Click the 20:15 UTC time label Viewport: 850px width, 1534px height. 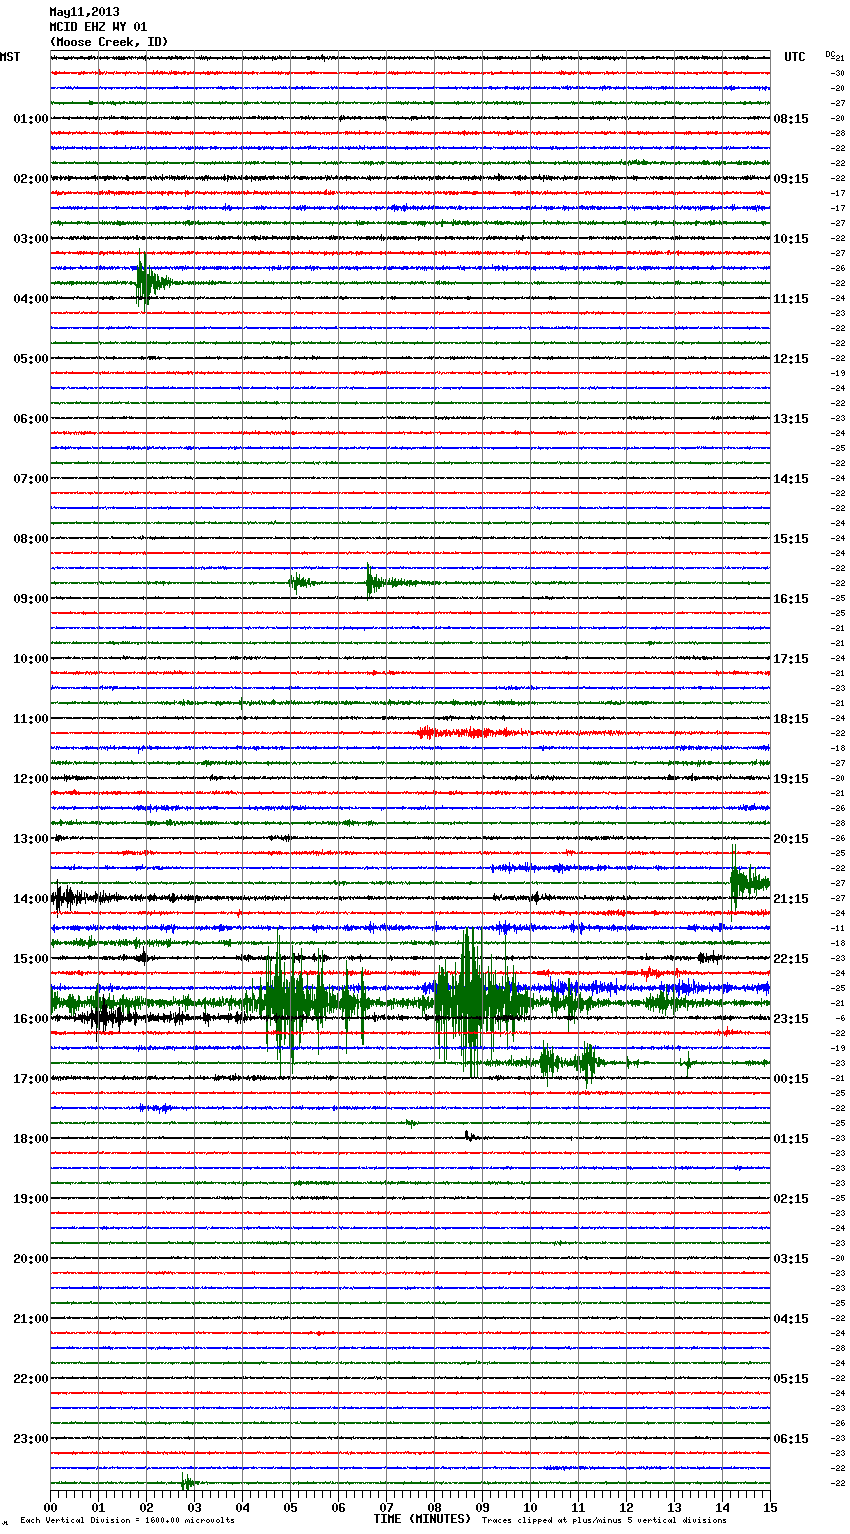pyautogui.click(x=791, y=839)
